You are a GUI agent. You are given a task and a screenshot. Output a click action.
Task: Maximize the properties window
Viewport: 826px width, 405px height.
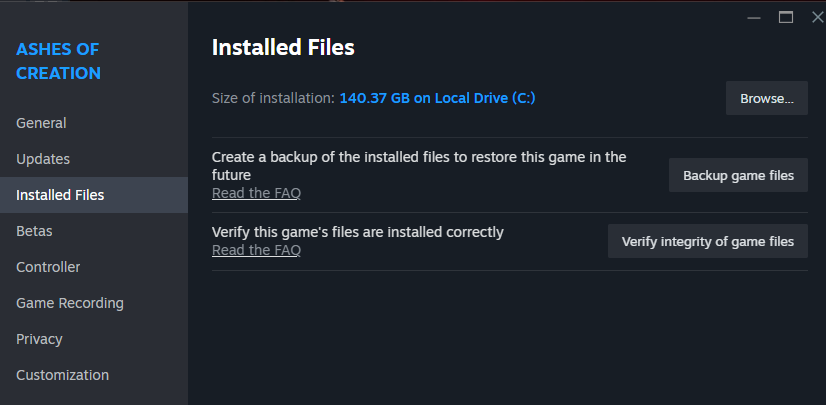[x=786, y=17]
